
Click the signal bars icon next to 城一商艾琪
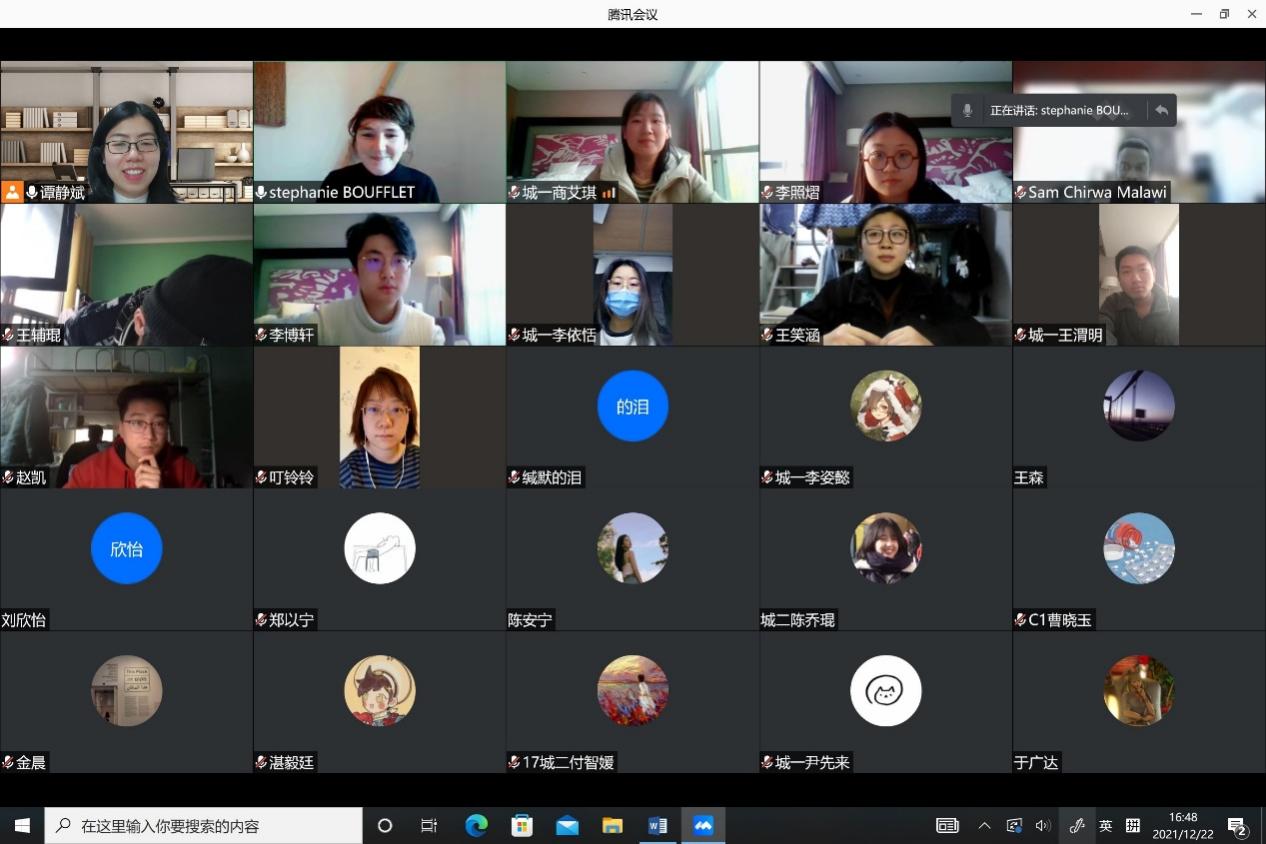pos(608,192)
